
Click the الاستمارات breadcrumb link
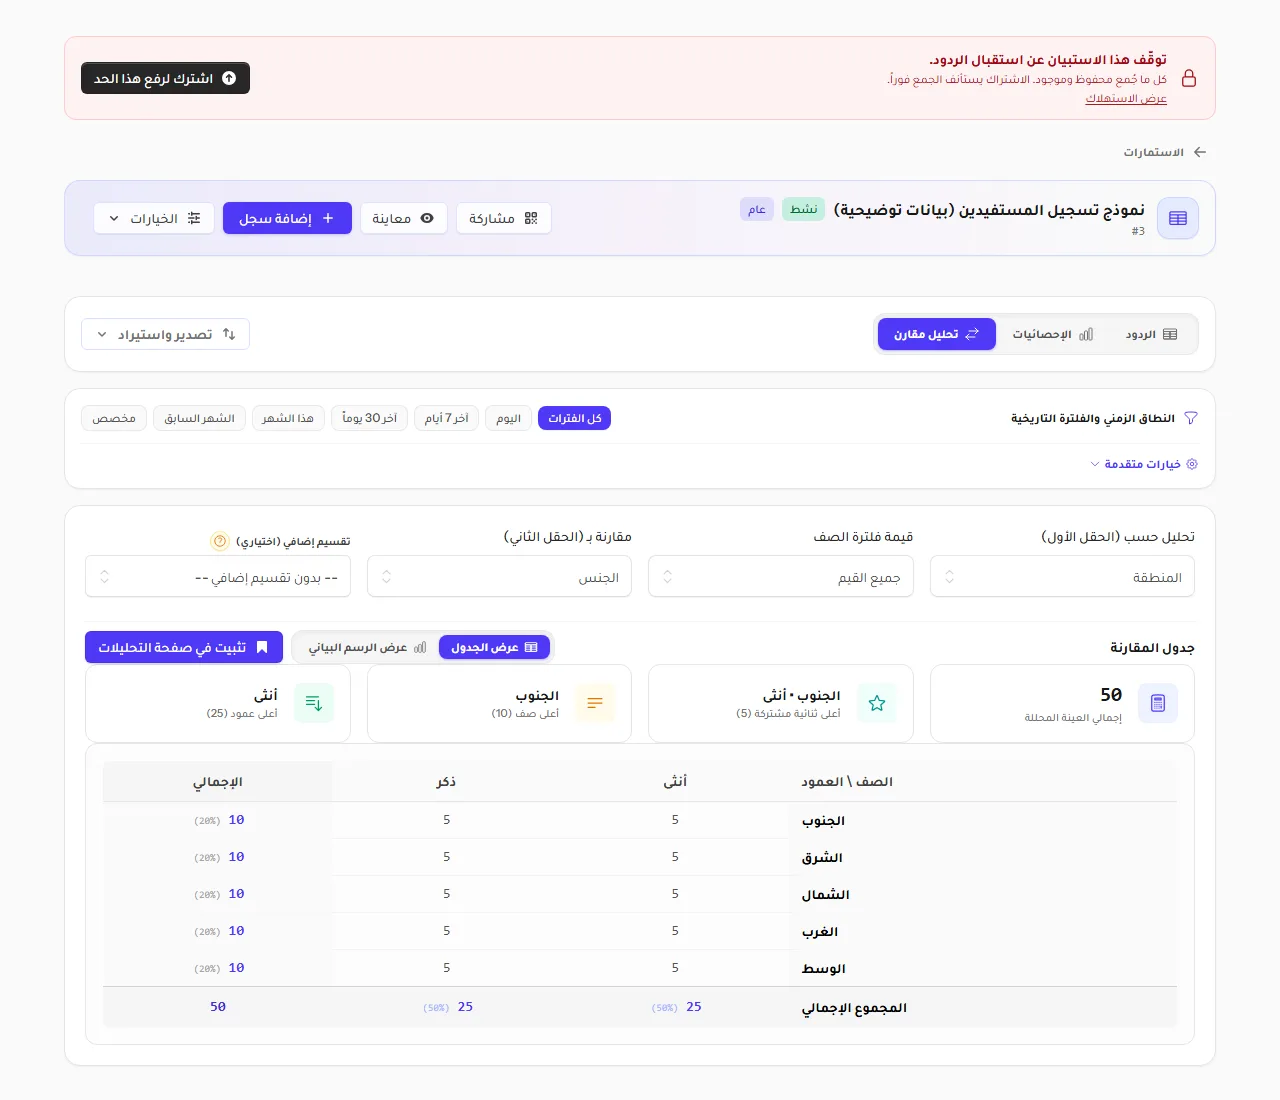coord(1153,152)
